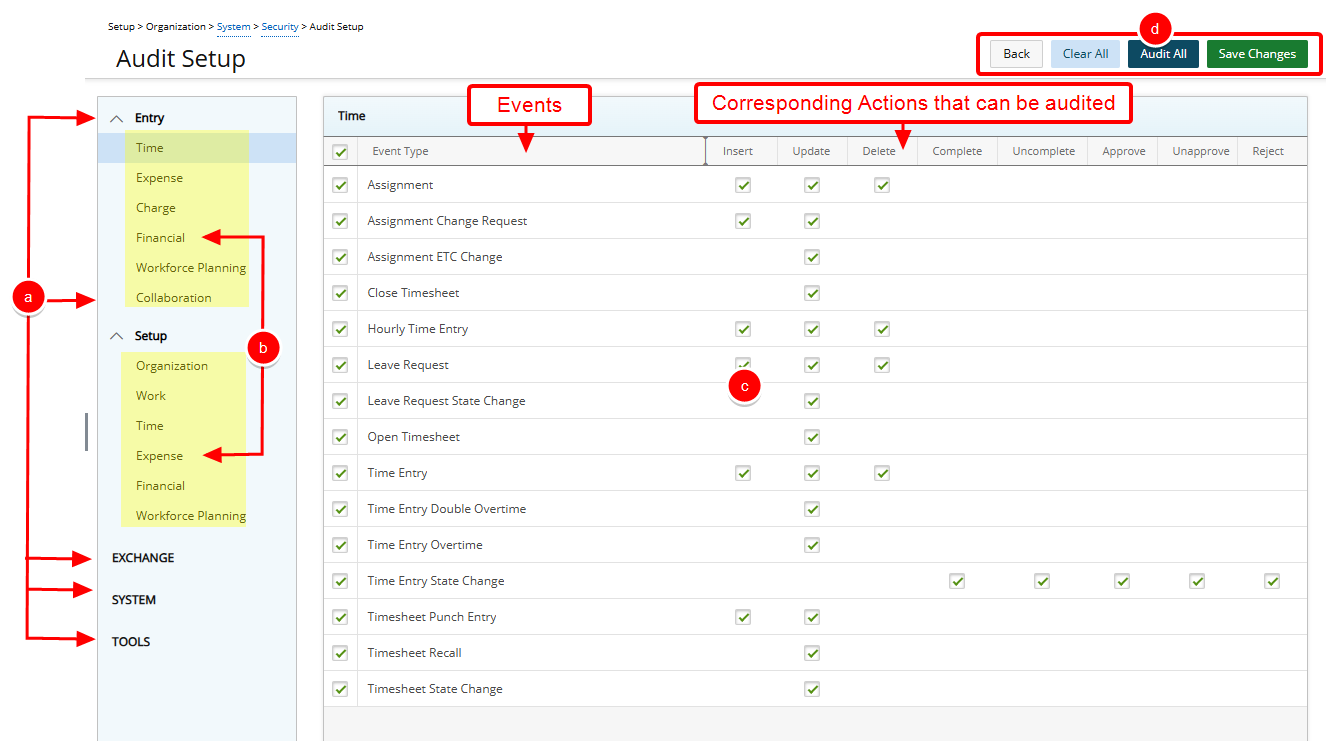Collapse the Setup section chevron
The height and width of the screenshot is (741, 1326).
point(117,336)
